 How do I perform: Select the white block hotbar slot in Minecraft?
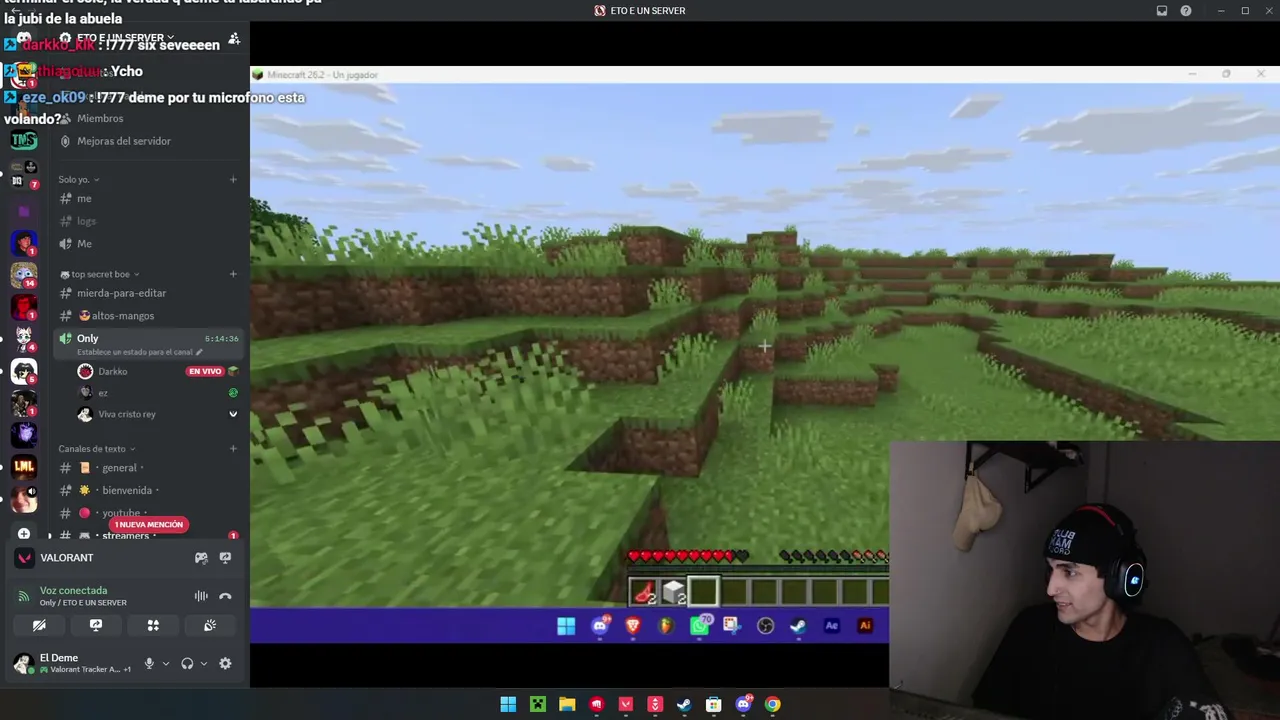(x=673, y=592)
